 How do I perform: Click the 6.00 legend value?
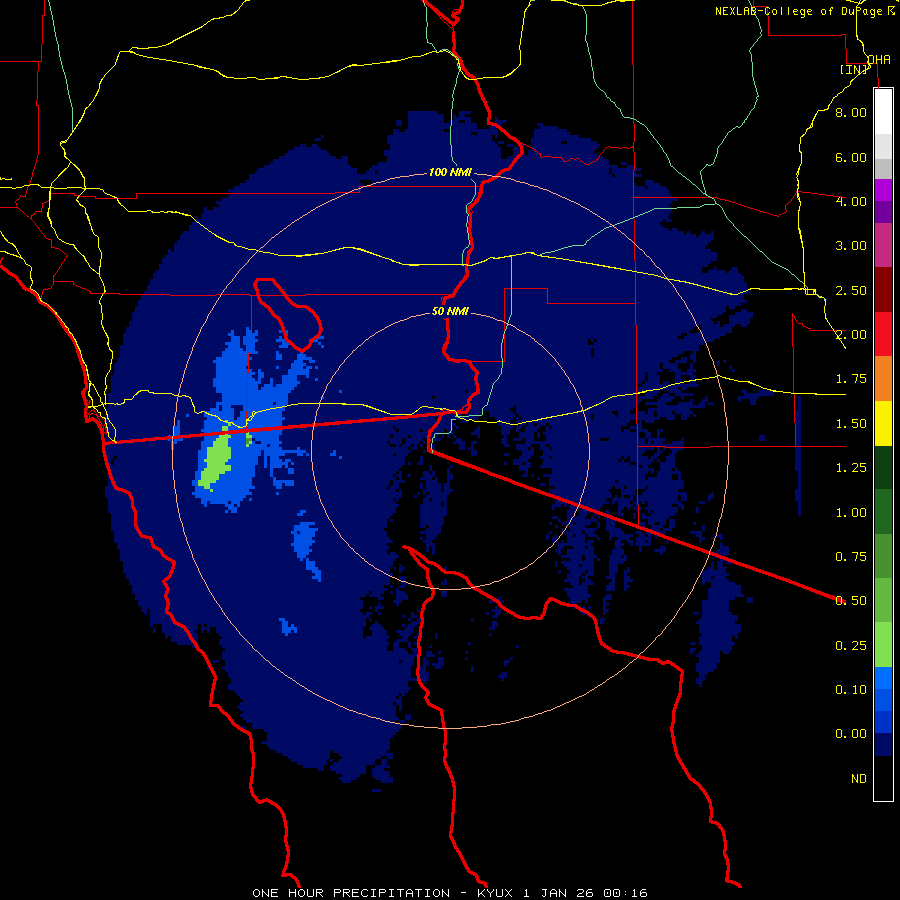pos(851,157)
